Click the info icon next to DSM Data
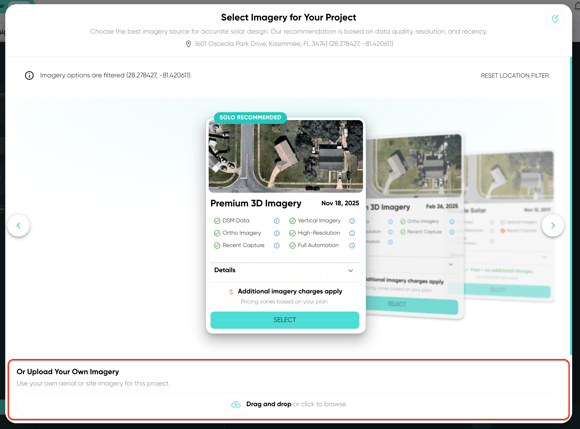580x429 pixels. click(x=277, y=221)
